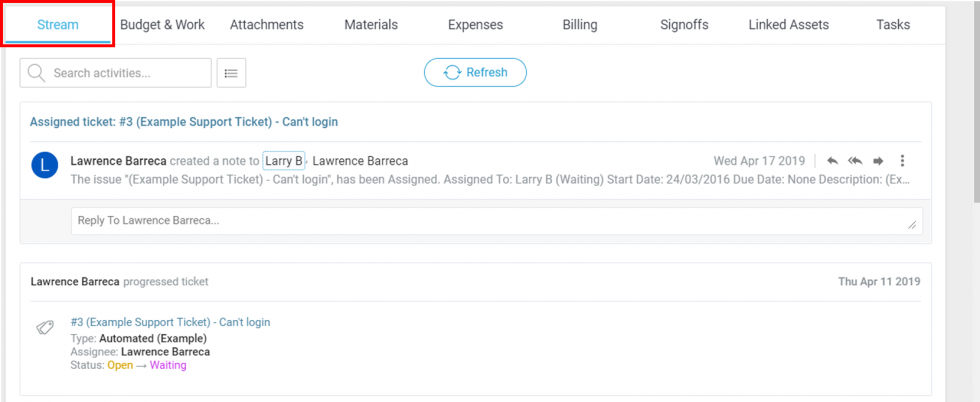The height and width of the screenshot is (402, 980).
Task: Click the forward arrow icon on the note
Action: pyautogui.click(x=878, y=161)
